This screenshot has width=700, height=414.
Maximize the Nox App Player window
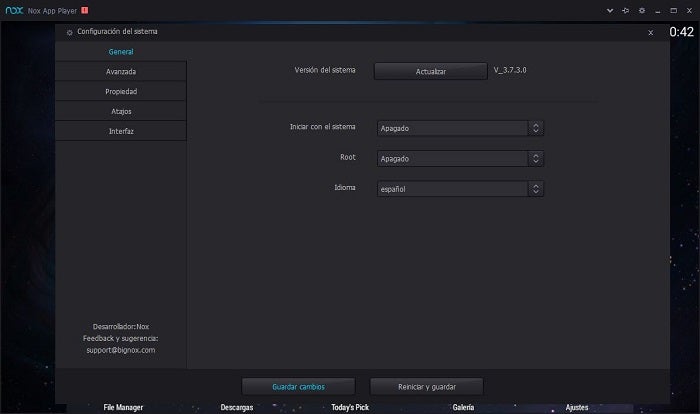[x=674, y=11]
